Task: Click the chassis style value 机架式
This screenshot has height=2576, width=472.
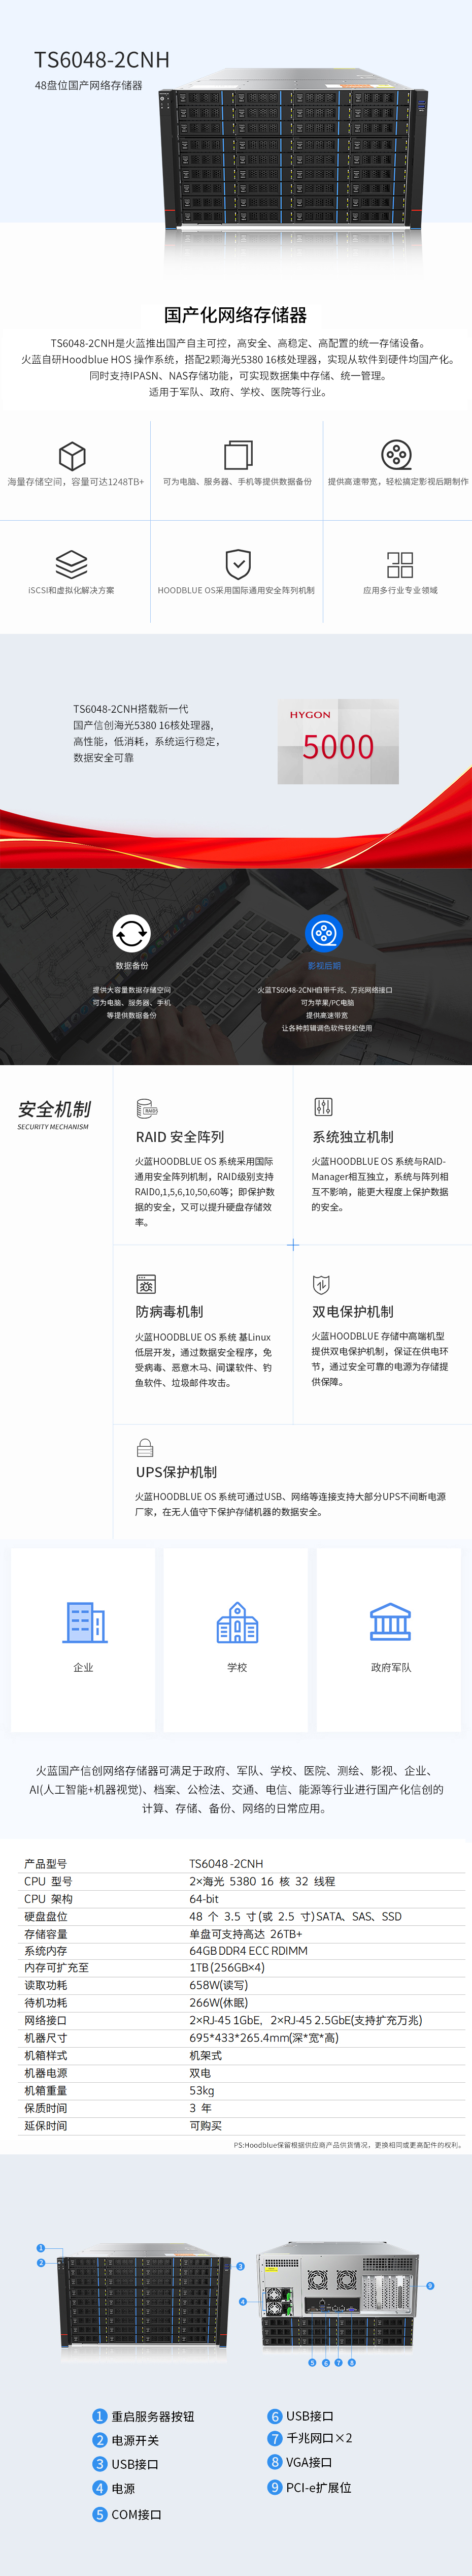Action: tap(206, 2055)
